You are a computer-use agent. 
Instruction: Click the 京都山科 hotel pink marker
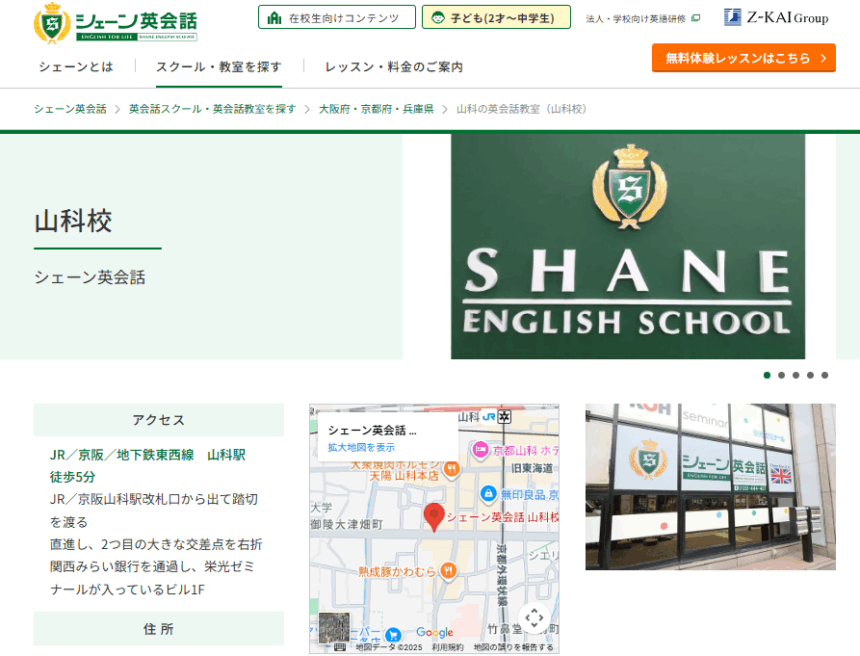click(x=480, y=449)
